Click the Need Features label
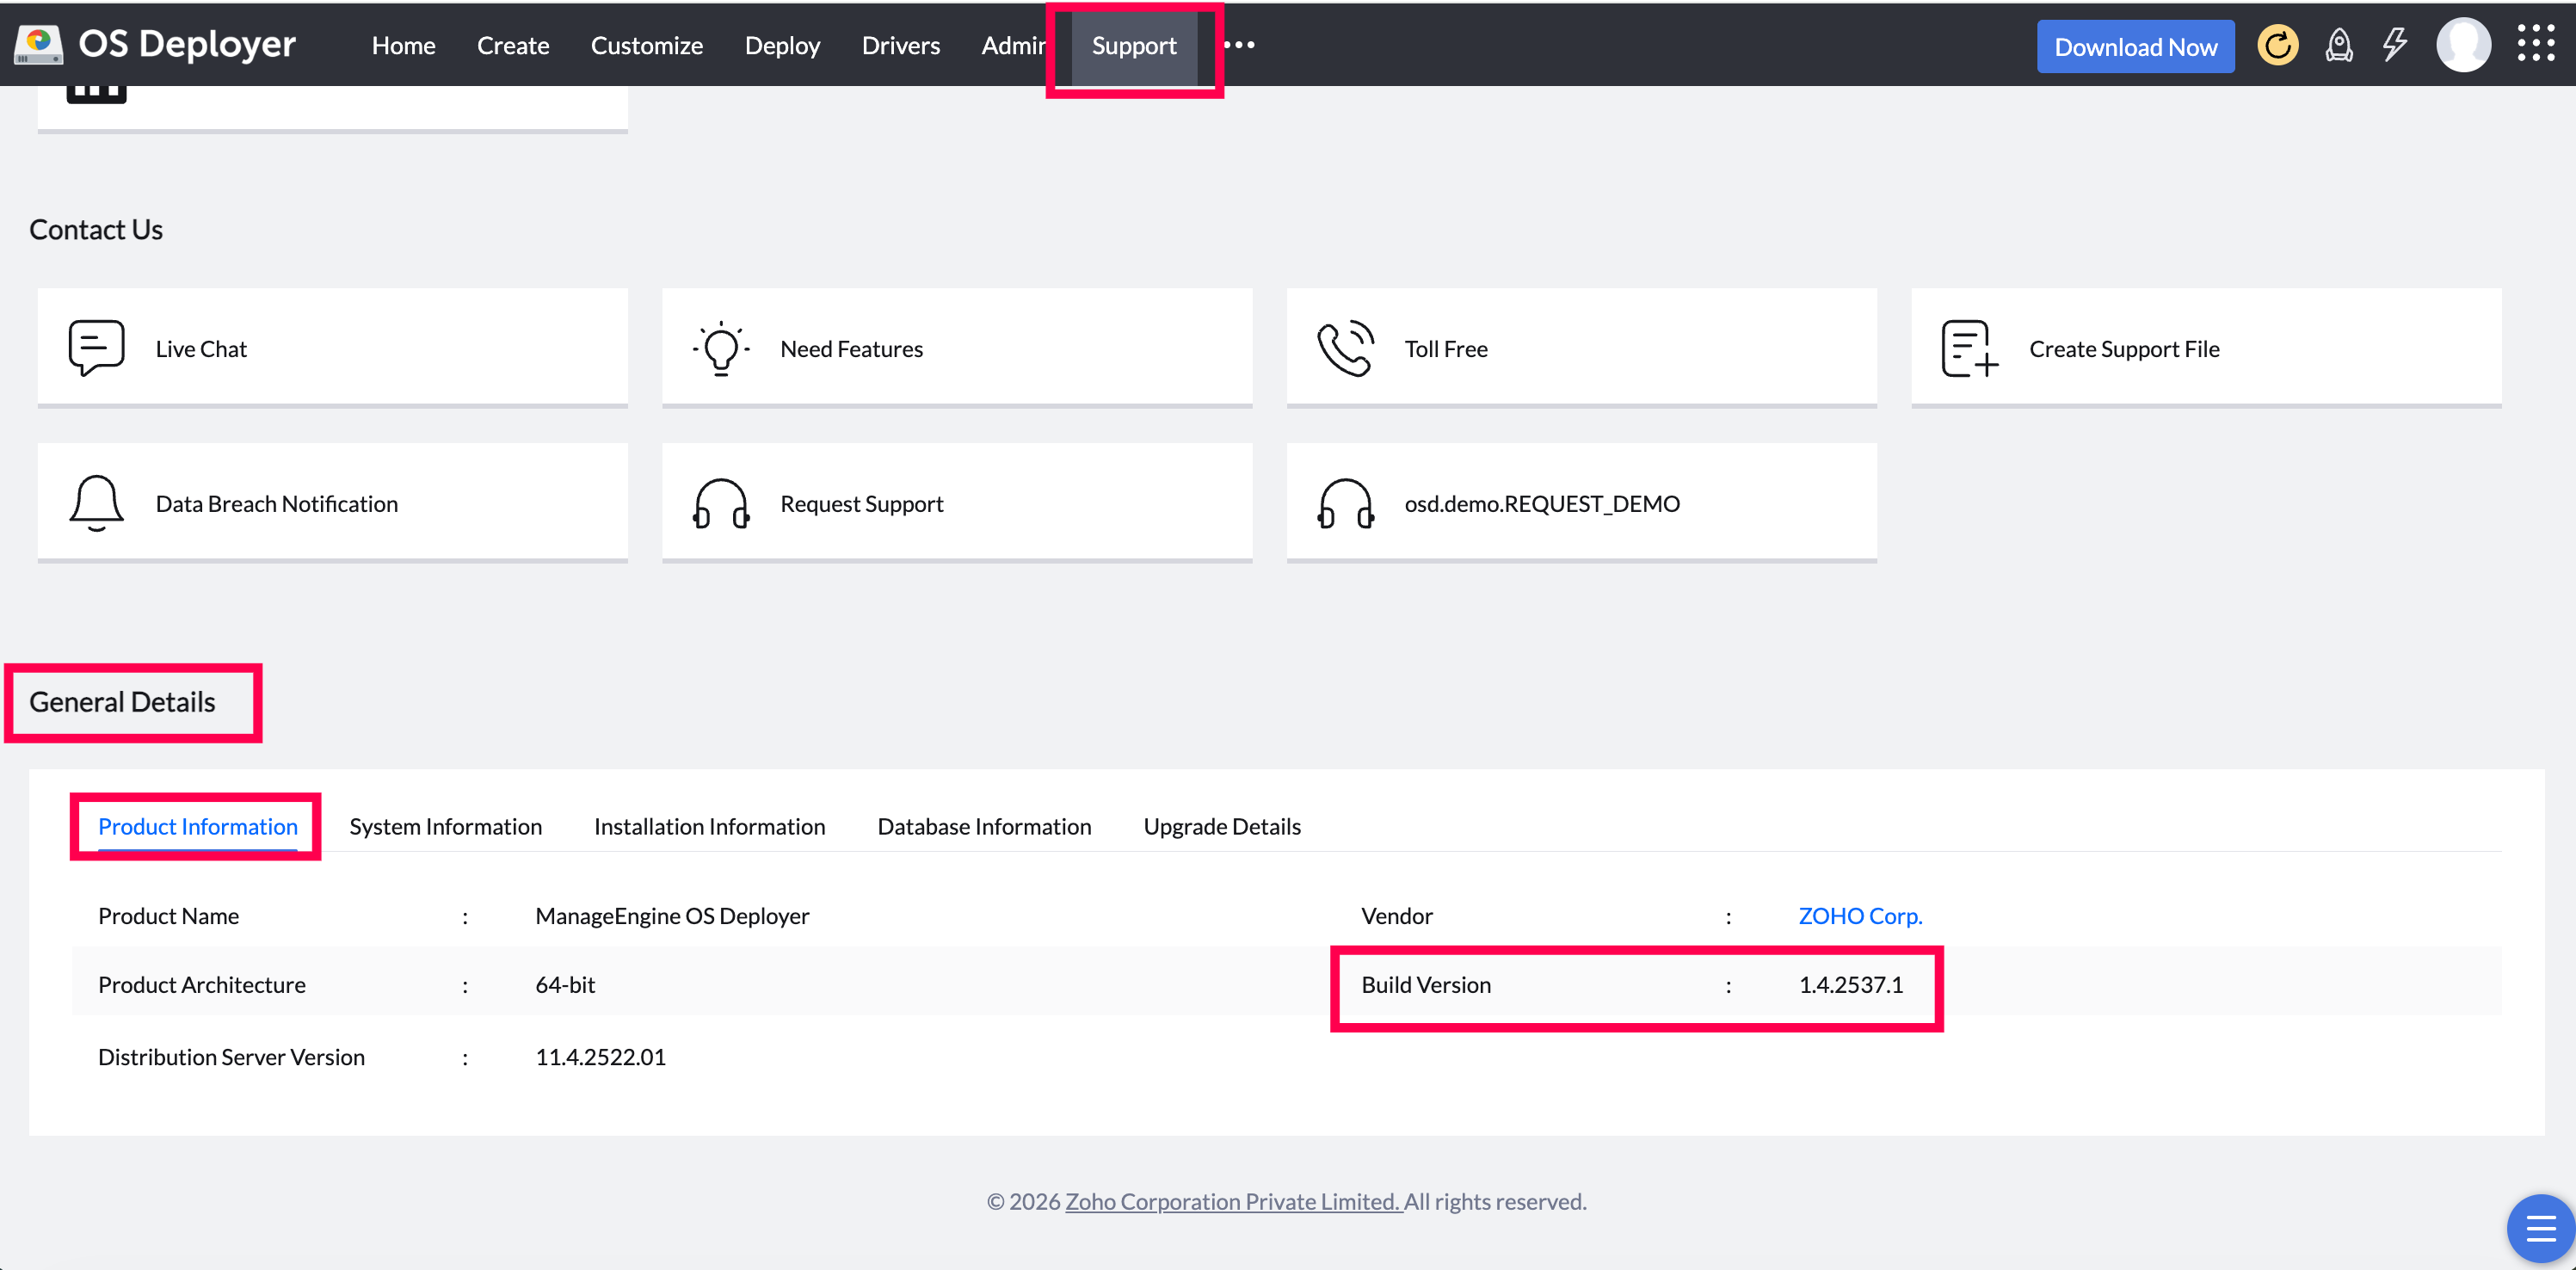 (x=851, y=348)
